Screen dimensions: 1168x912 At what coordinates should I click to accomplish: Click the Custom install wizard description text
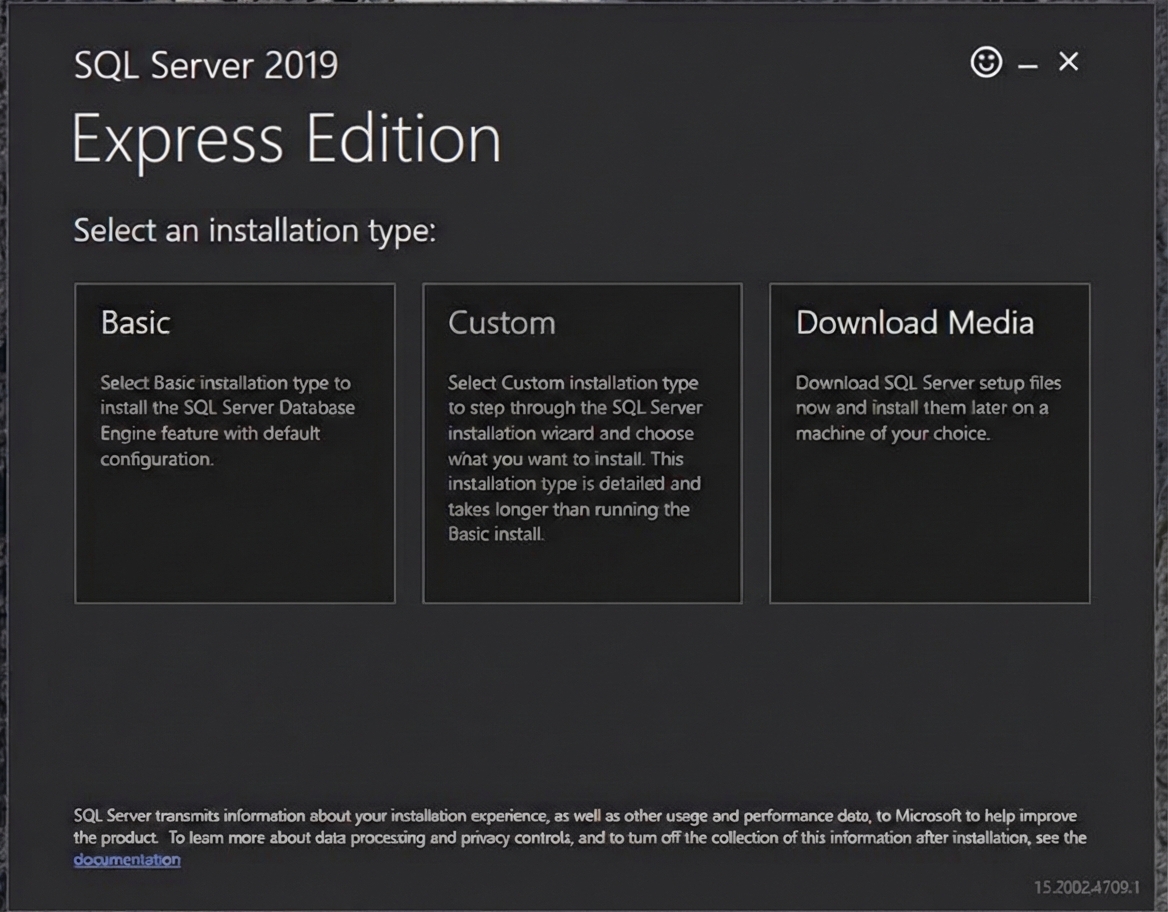click(x=575, y=459)
